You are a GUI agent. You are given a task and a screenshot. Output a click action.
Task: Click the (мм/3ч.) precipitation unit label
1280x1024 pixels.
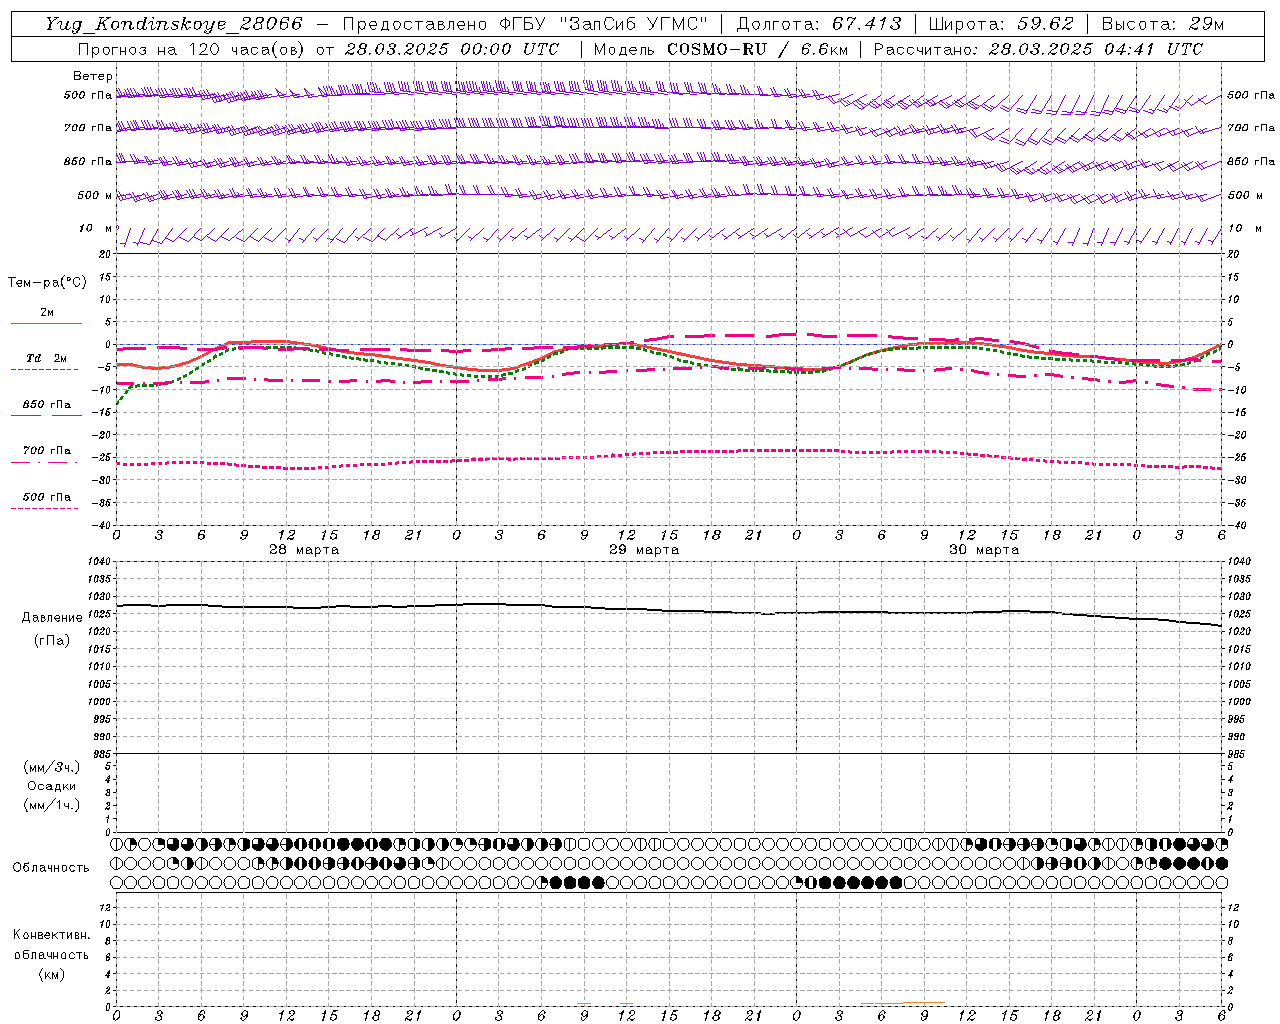pos(52,767)
